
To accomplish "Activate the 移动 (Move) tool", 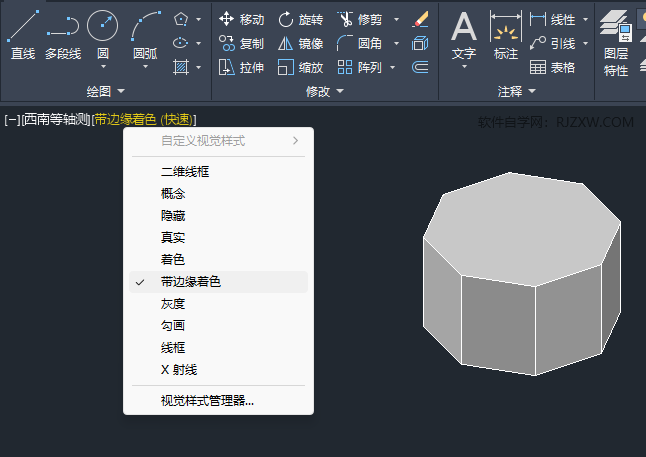I will pyautogui.click(x=241, y=19).
